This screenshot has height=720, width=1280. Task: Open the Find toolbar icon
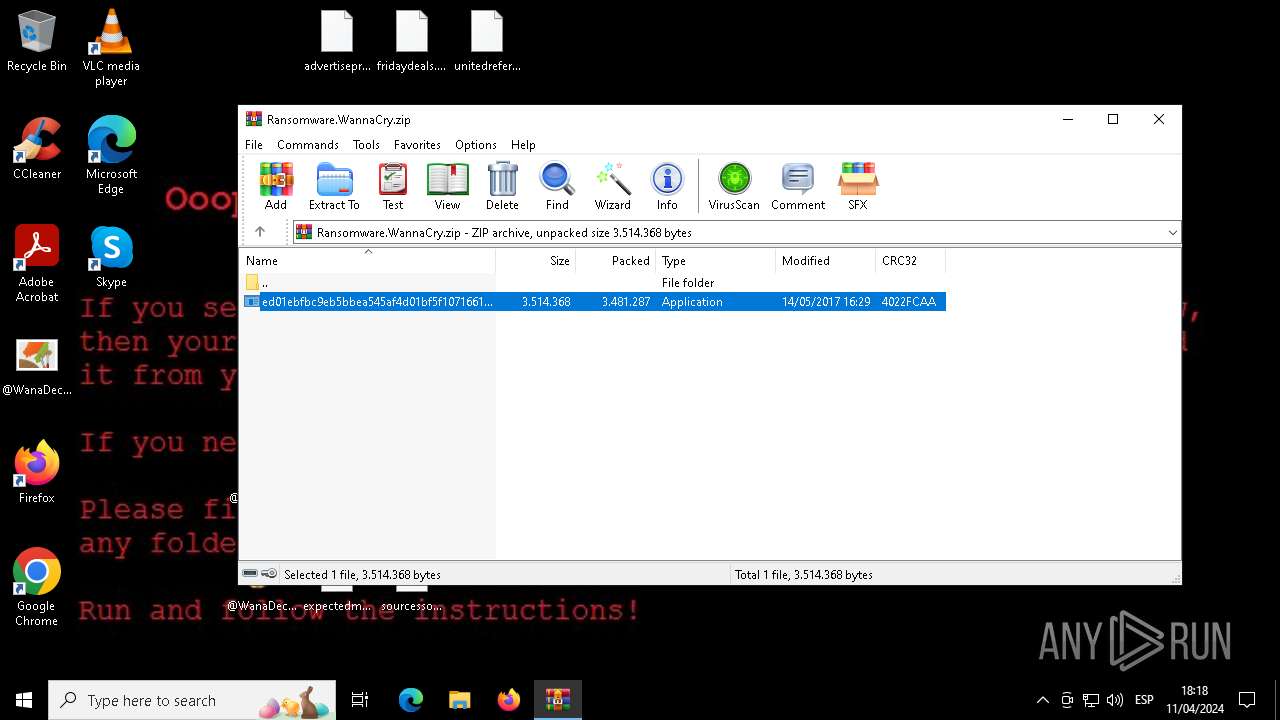tap(557, 187)
